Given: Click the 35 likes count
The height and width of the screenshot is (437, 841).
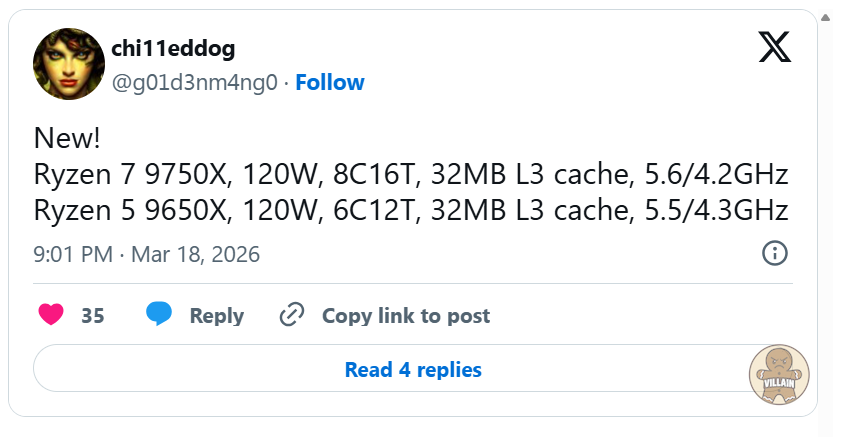Looking at the screenshot, I should tap(93, 316).
